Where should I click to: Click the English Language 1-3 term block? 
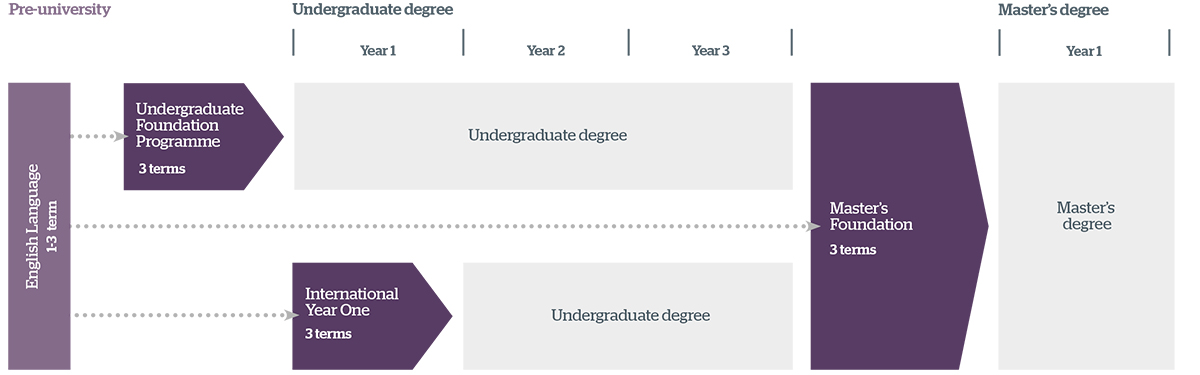[x=39, y=226]
